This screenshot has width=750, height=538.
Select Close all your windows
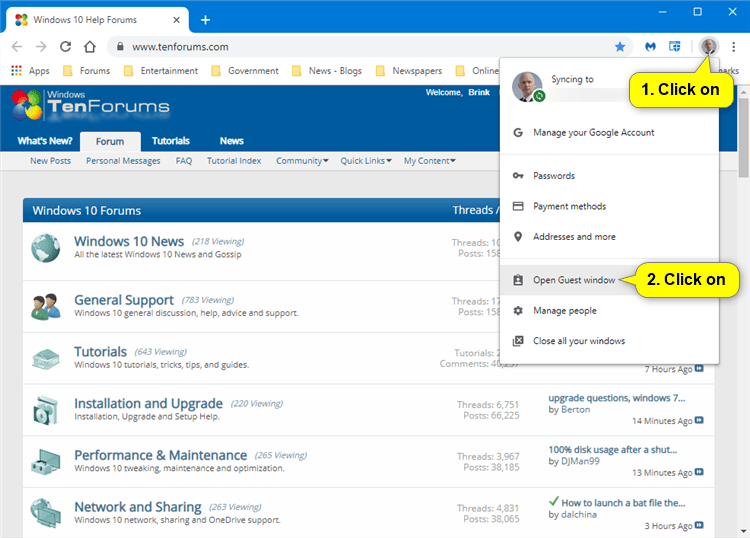[x=609, y=341]
